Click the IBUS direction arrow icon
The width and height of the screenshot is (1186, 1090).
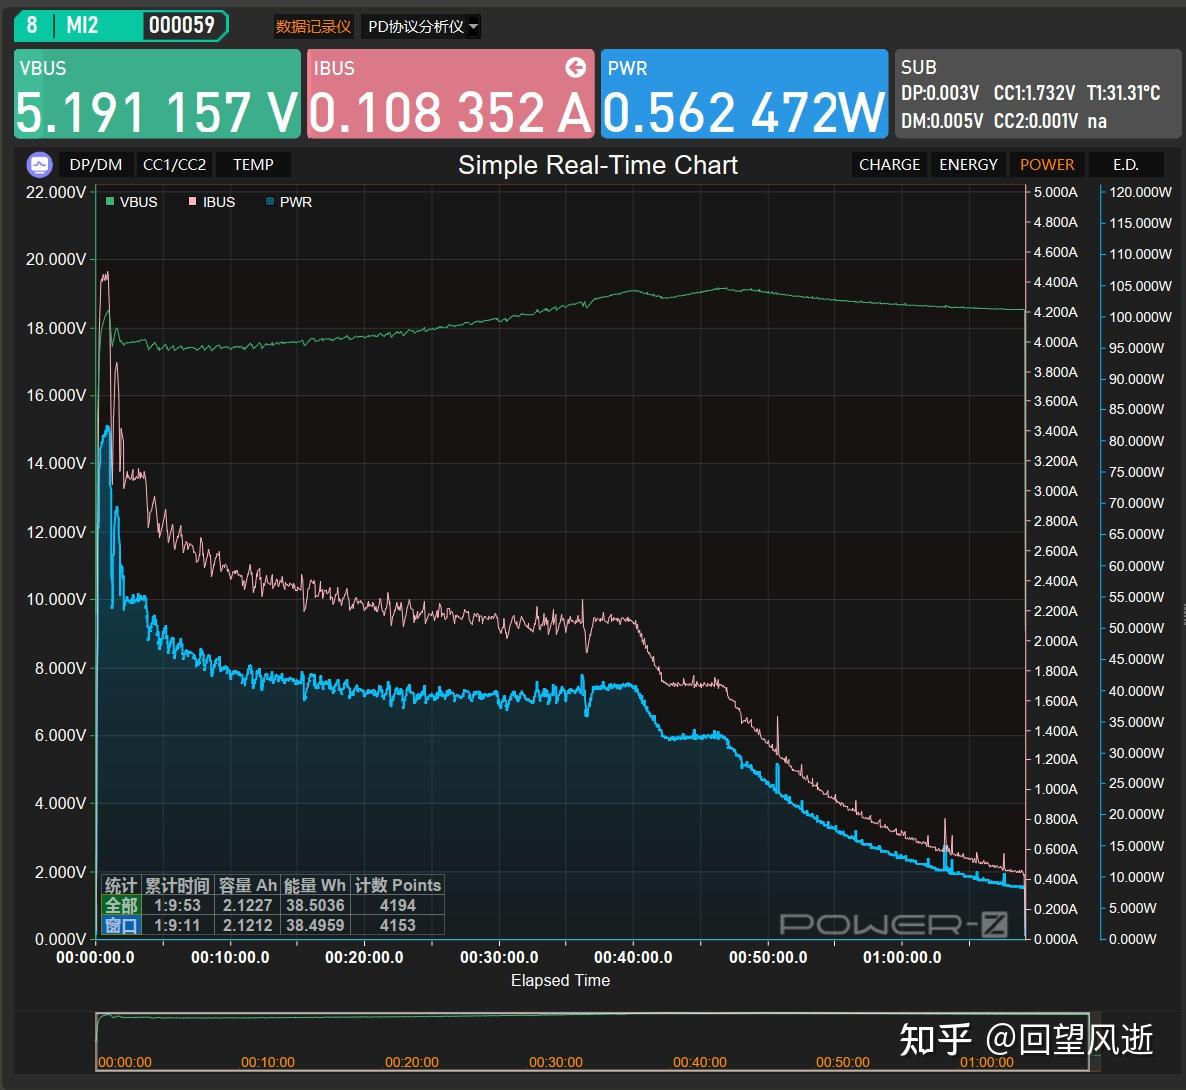(x=576, y=67)
